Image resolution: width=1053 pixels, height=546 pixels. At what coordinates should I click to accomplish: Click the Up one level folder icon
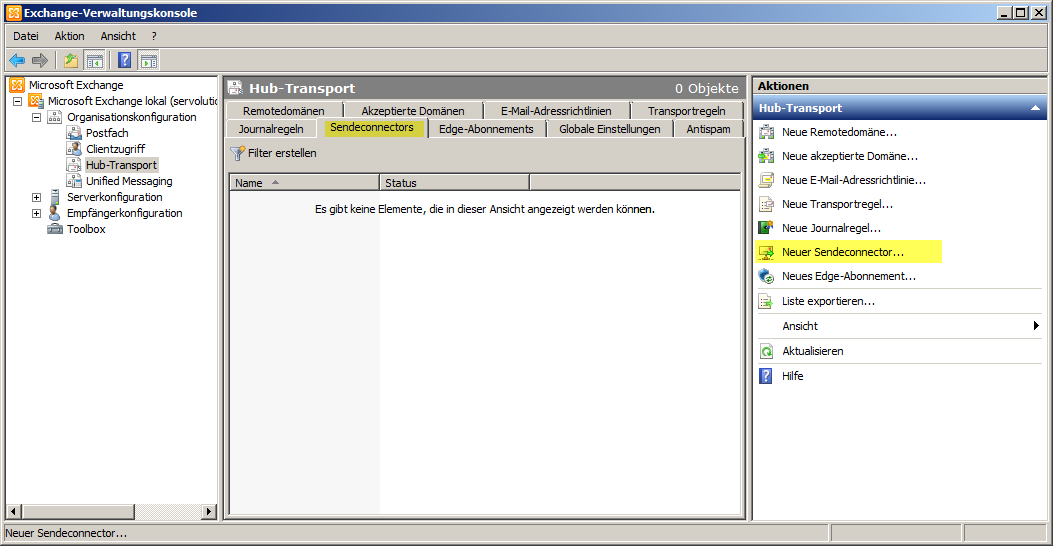coord(71,60)
